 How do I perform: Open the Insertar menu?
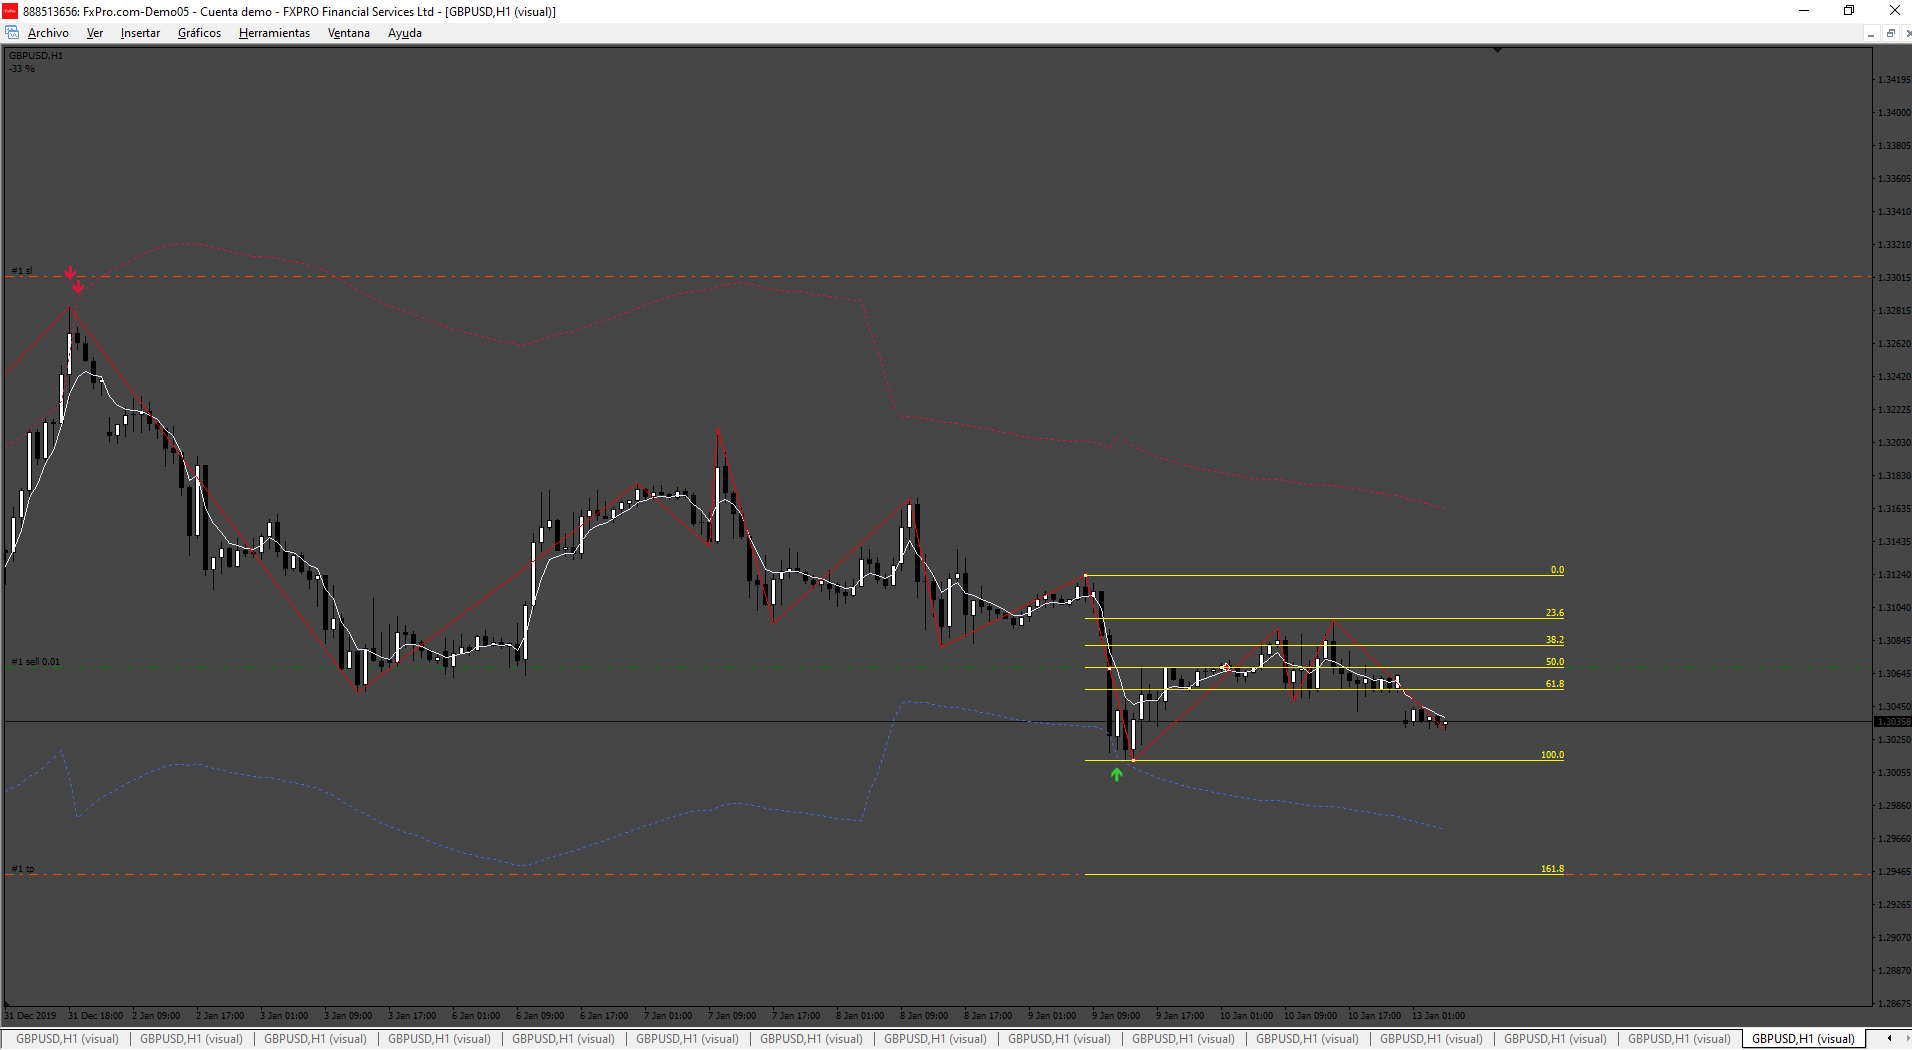click(x=140, y=33)
